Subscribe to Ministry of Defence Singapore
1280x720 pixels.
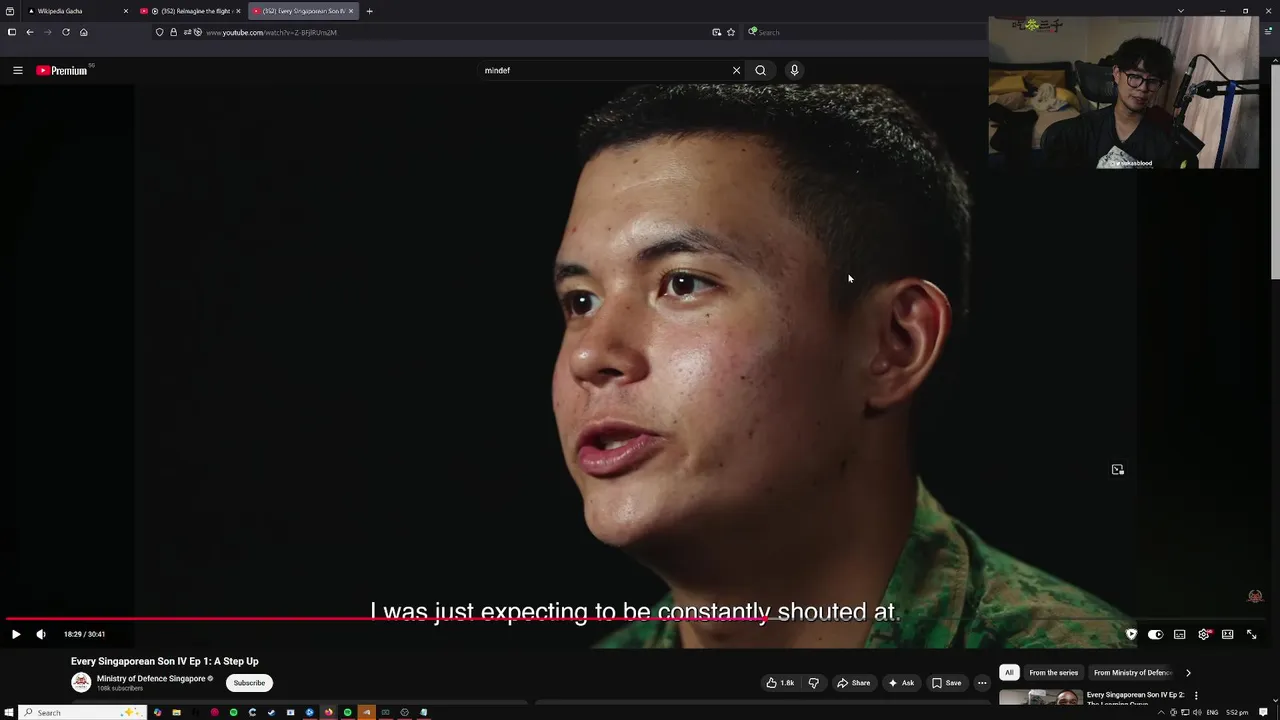pos(249,683)
